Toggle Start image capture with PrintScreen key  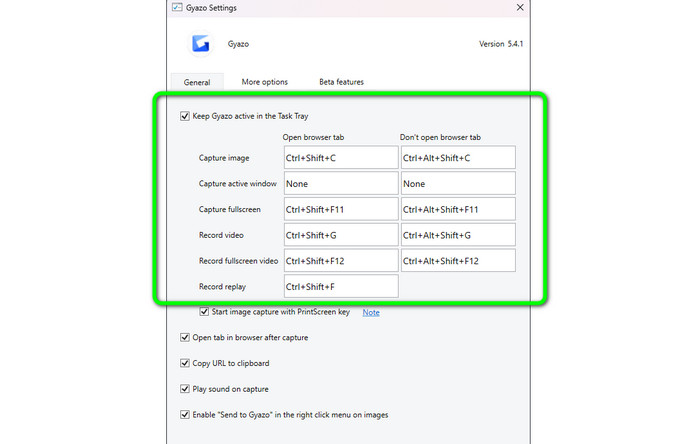(204, 311)
